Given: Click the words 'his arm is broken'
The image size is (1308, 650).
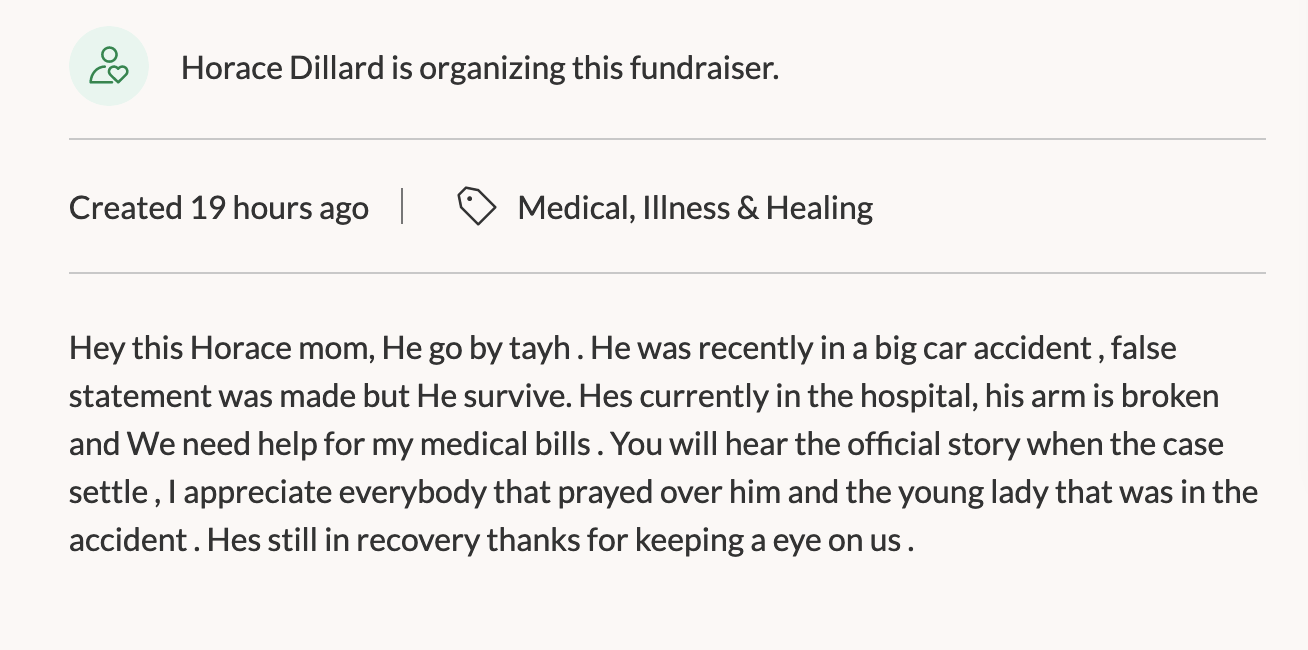Looking at the screenshot, I should coord(1102,397).
